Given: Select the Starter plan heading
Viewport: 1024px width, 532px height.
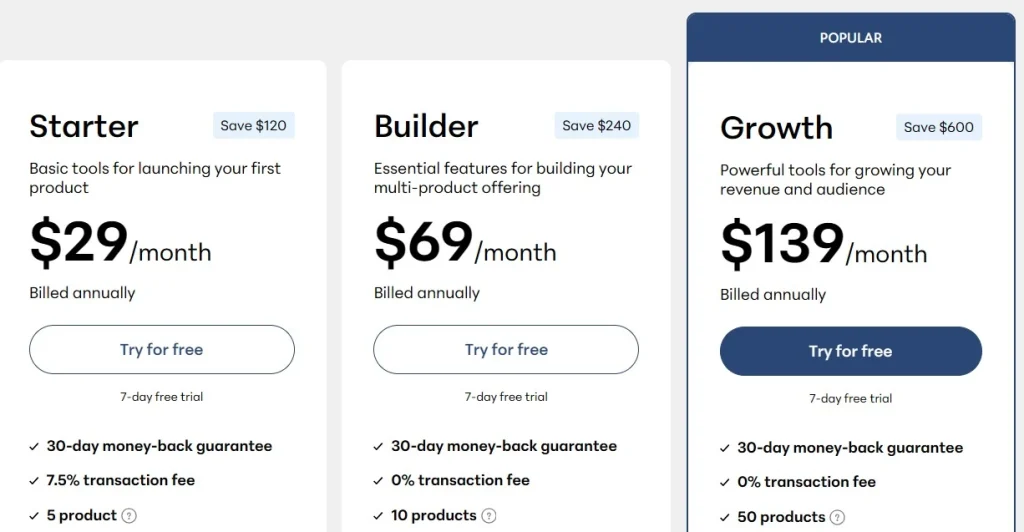Looking at the screenshot, I should [x=84, y=126].
